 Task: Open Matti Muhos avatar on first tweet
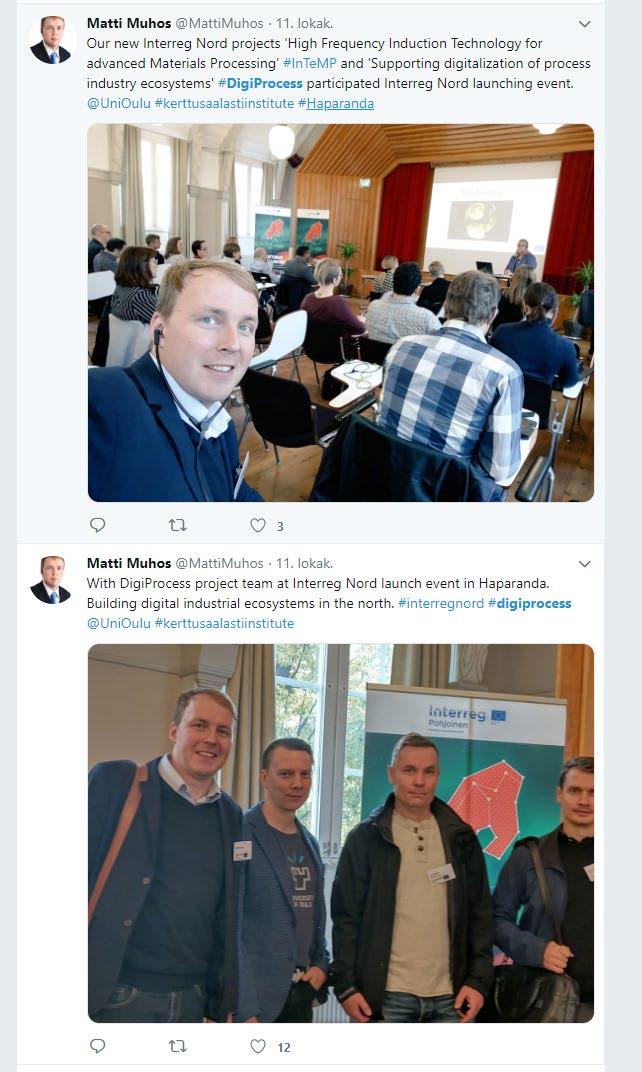tap(51, 40)
